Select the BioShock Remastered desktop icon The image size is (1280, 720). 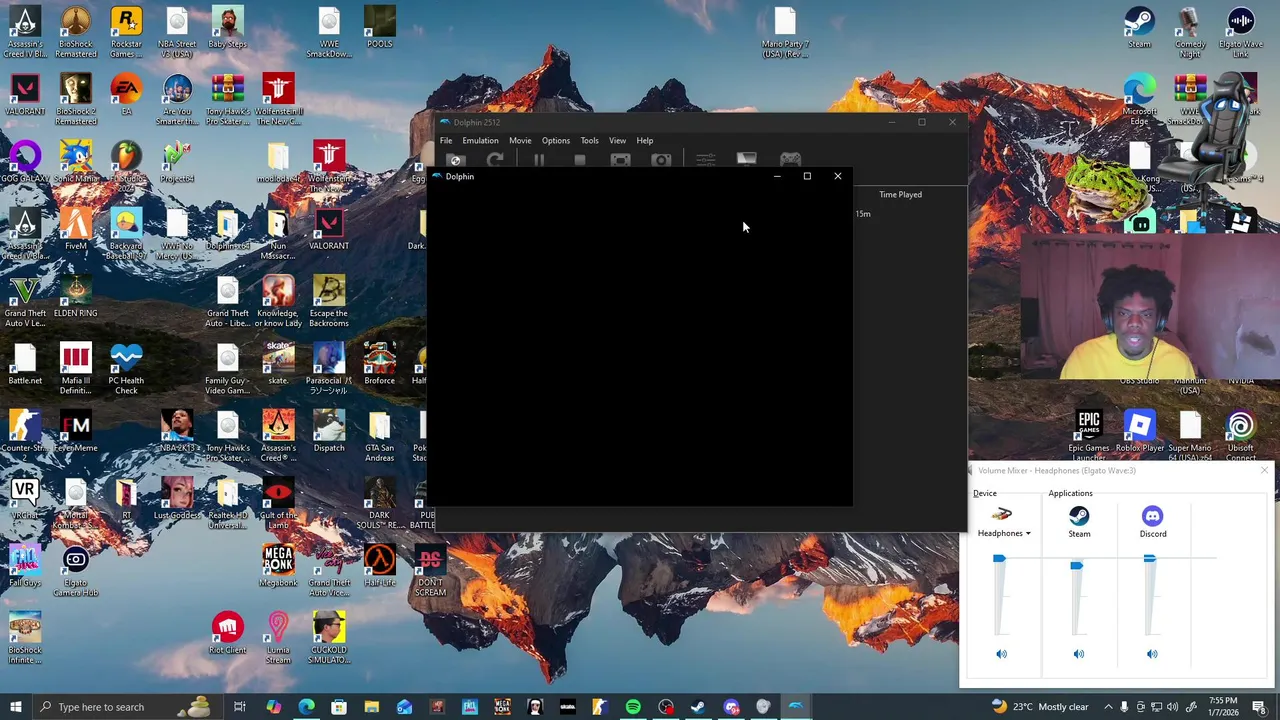click(75, 33)
